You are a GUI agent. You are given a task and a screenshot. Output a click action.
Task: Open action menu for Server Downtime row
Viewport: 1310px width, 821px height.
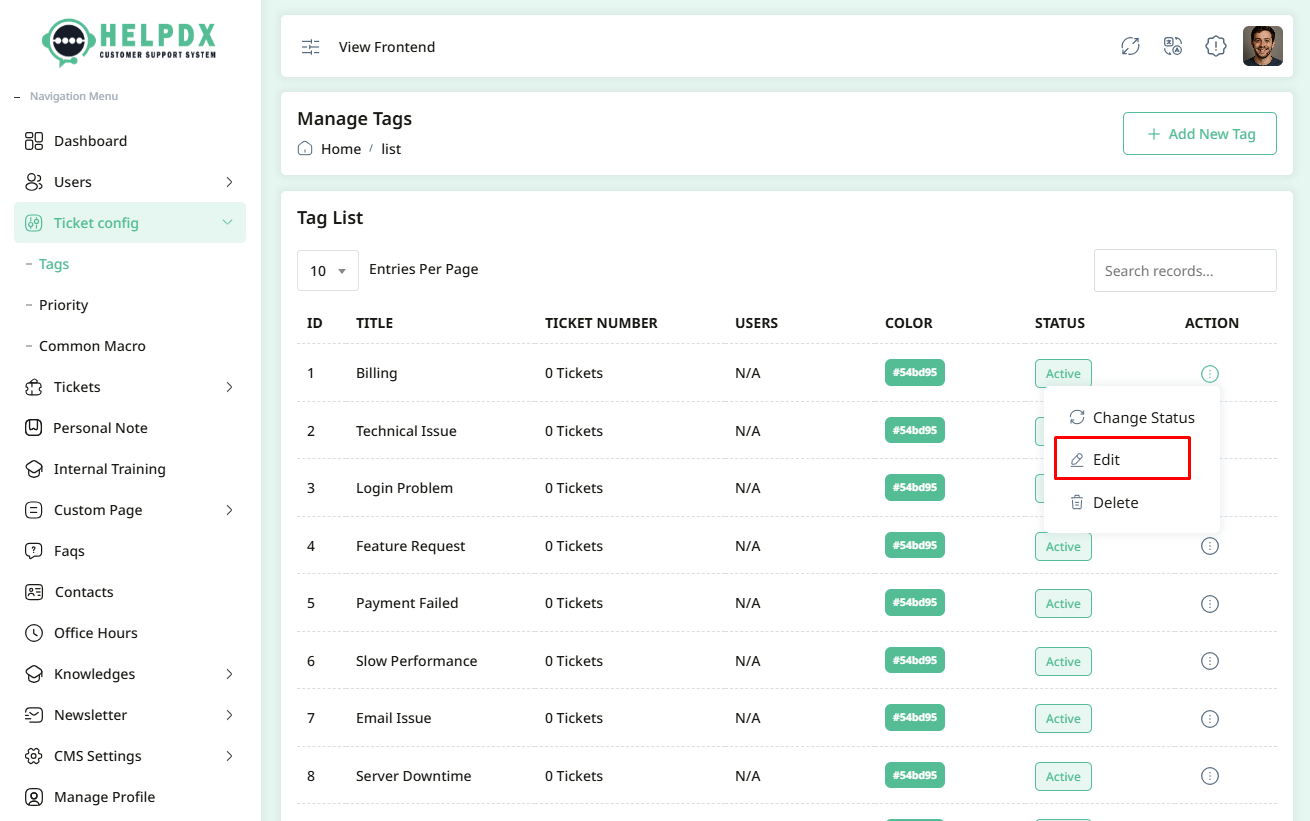(1210, 776)
